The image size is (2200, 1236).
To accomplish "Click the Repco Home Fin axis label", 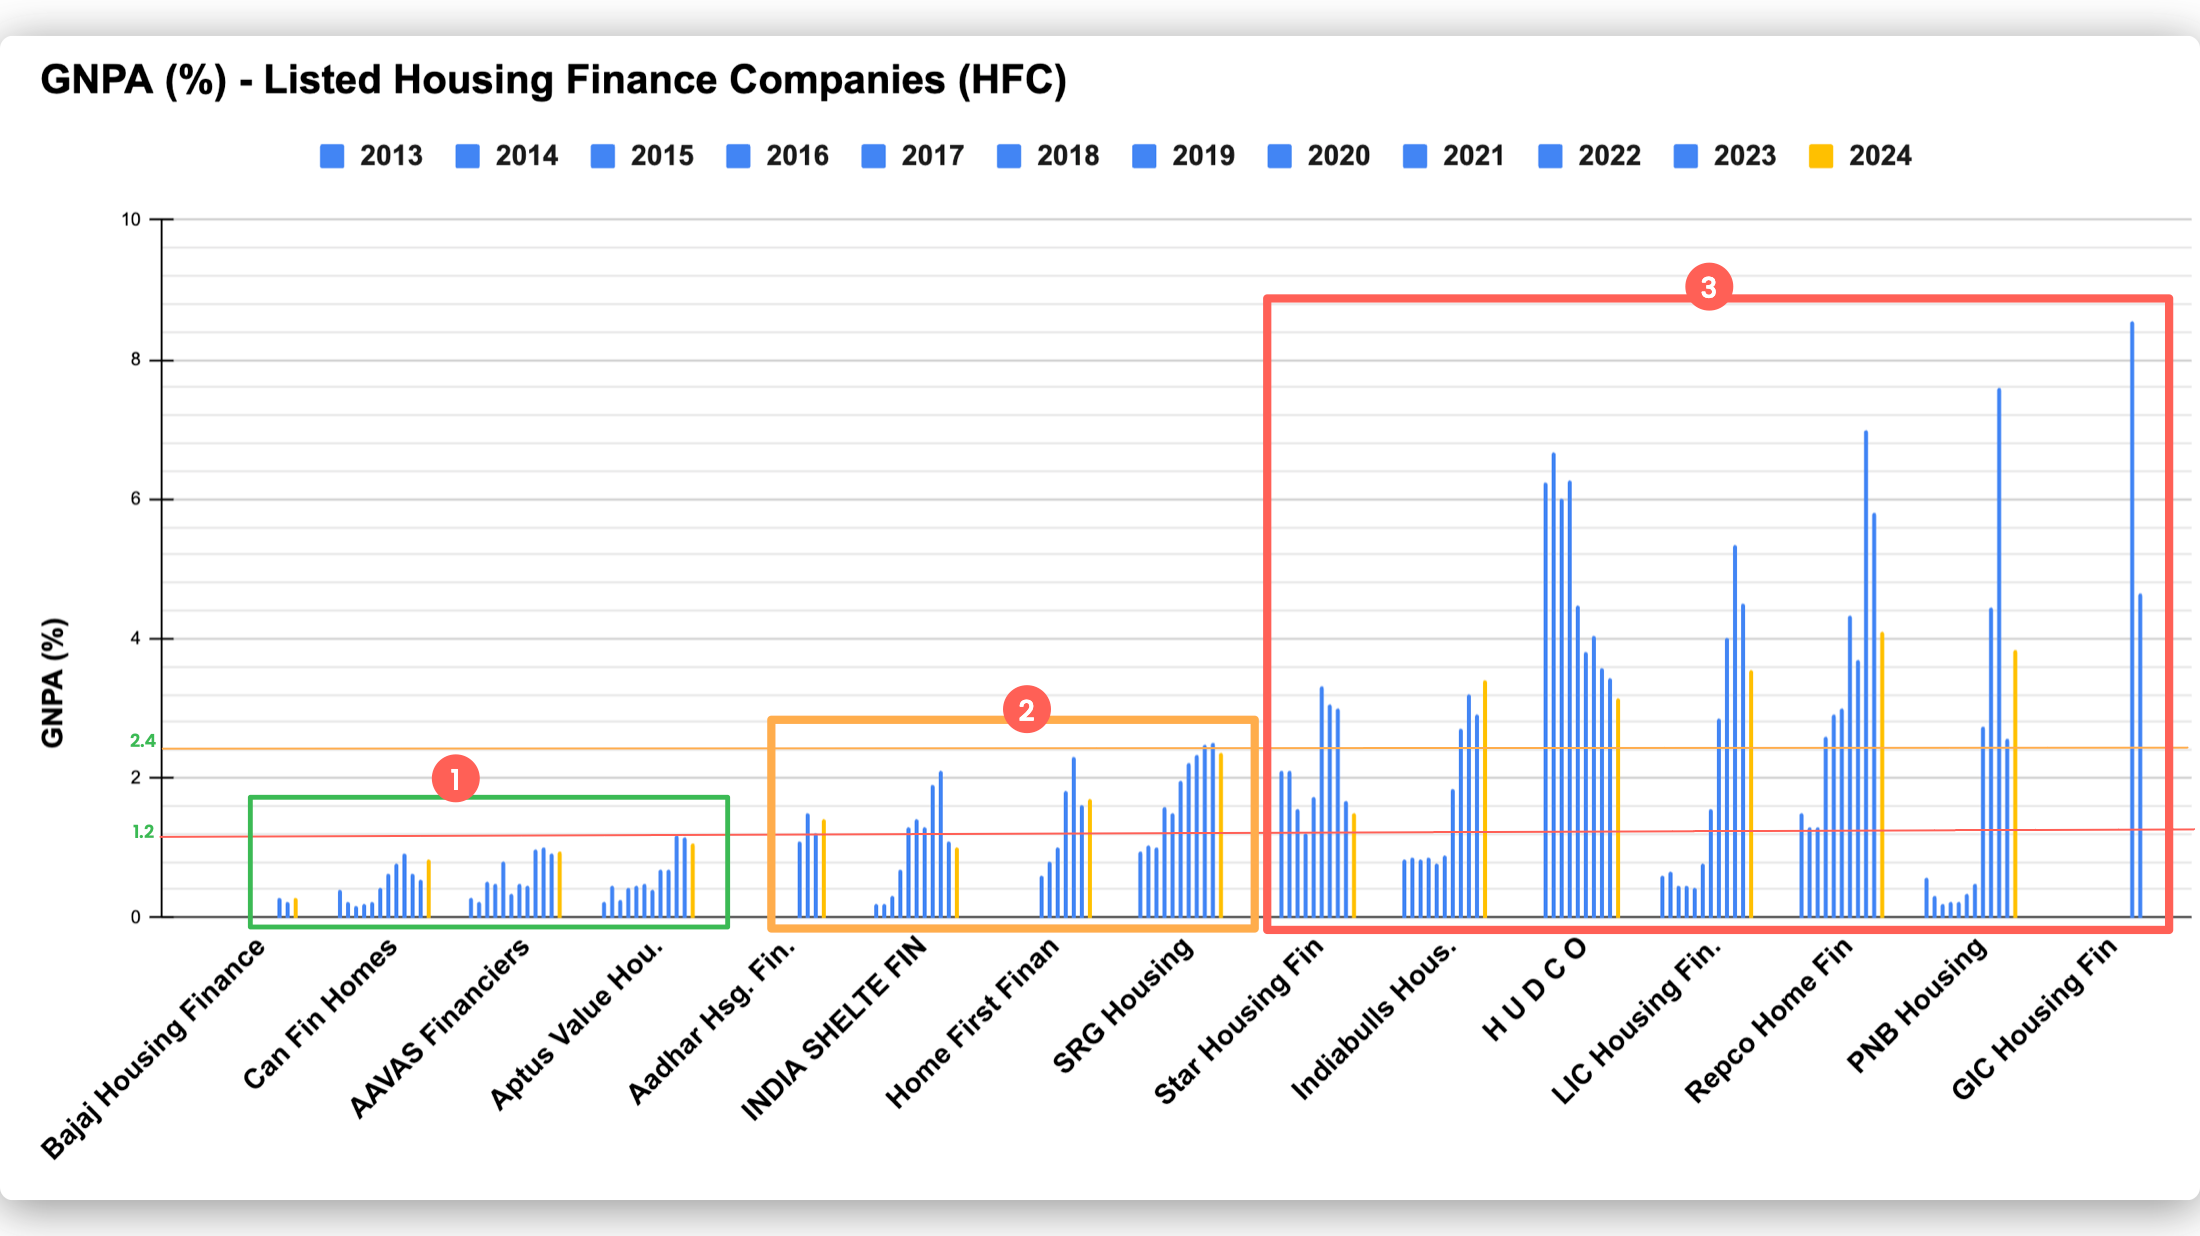I will pos(1769,1020).
